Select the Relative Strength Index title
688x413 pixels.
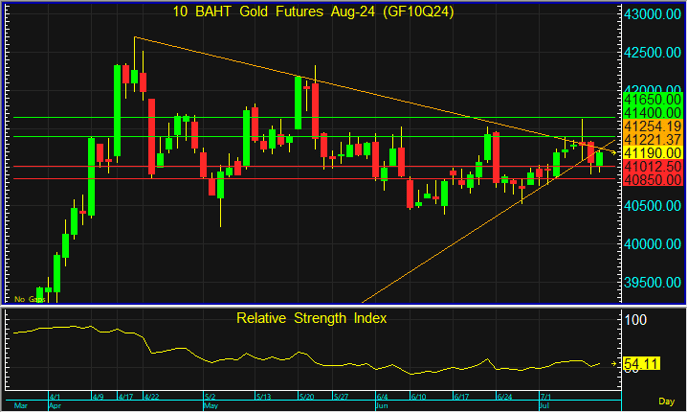pyautogui.click(x=311, y=318)
